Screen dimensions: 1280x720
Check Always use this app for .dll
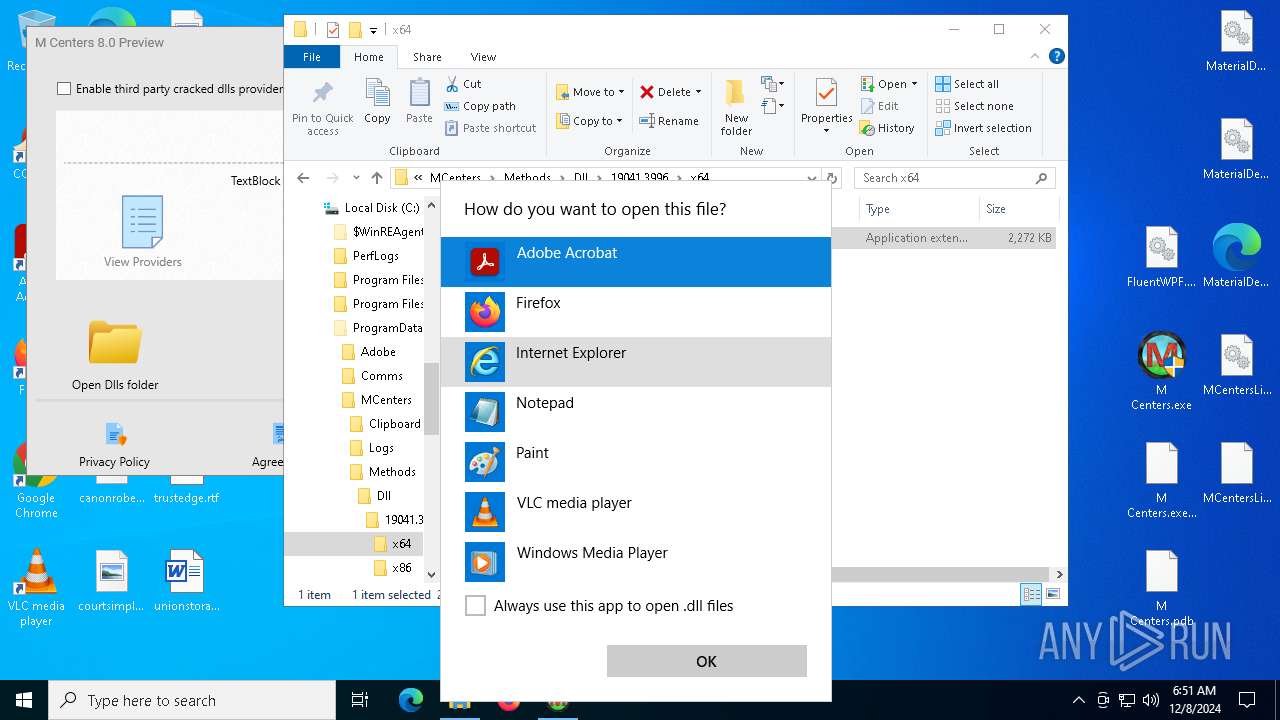(476, 606)
